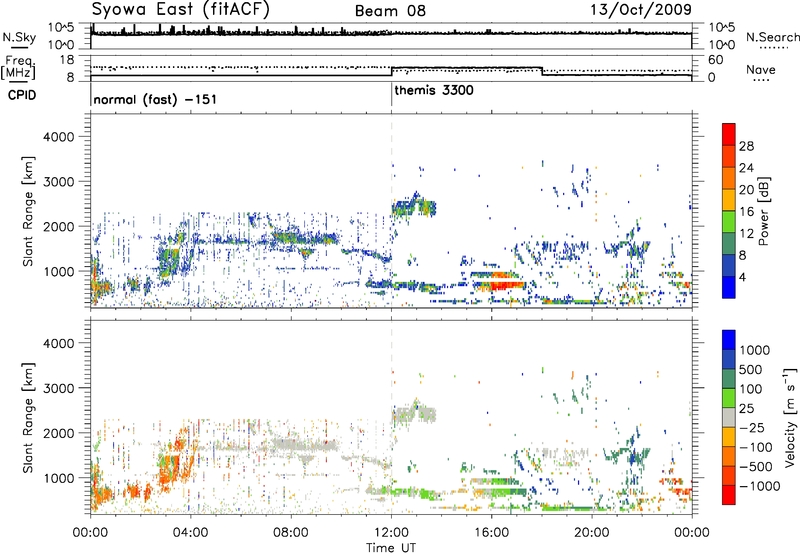Click the '4000' range tick in the power panel
This screenshot has width=800, height=554.
tap(59, 137)
